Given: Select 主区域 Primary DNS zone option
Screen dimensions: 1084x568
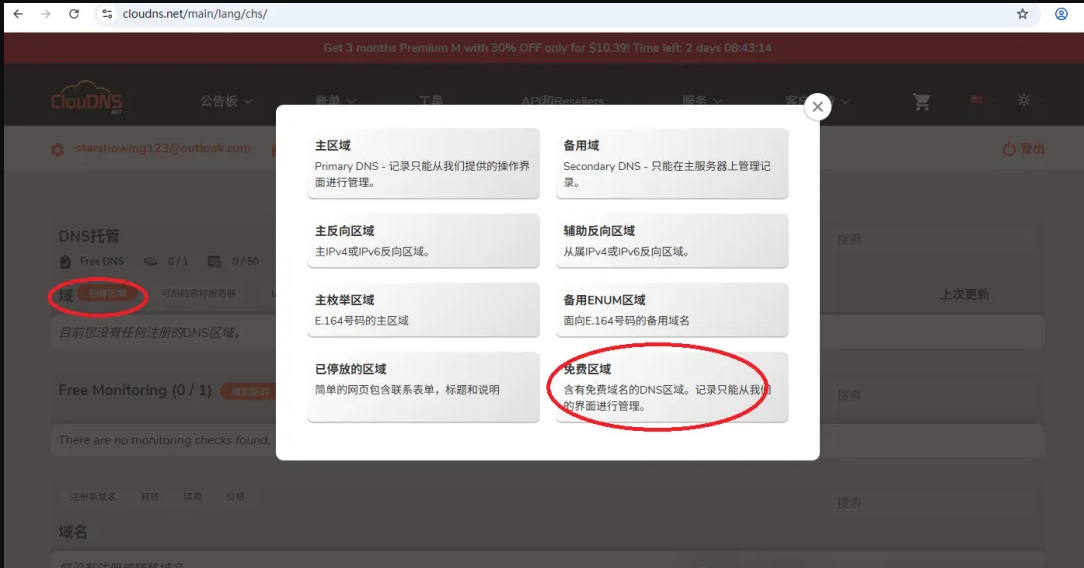Looking at the screenshot, I should point(423,164).
